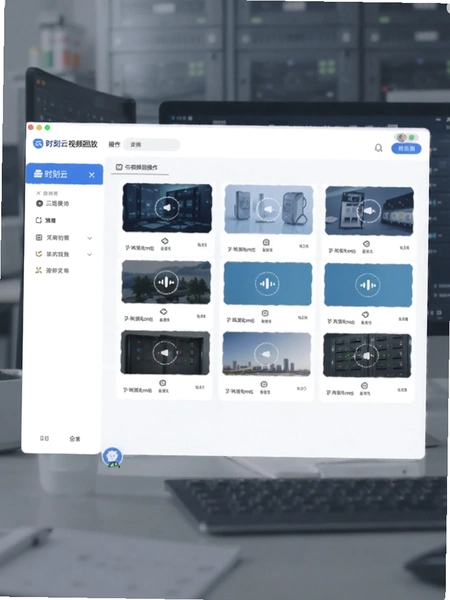The width and height of the screenshot is (450, 600).
Task: Focus the search field in the header
Action: [152, 145]
